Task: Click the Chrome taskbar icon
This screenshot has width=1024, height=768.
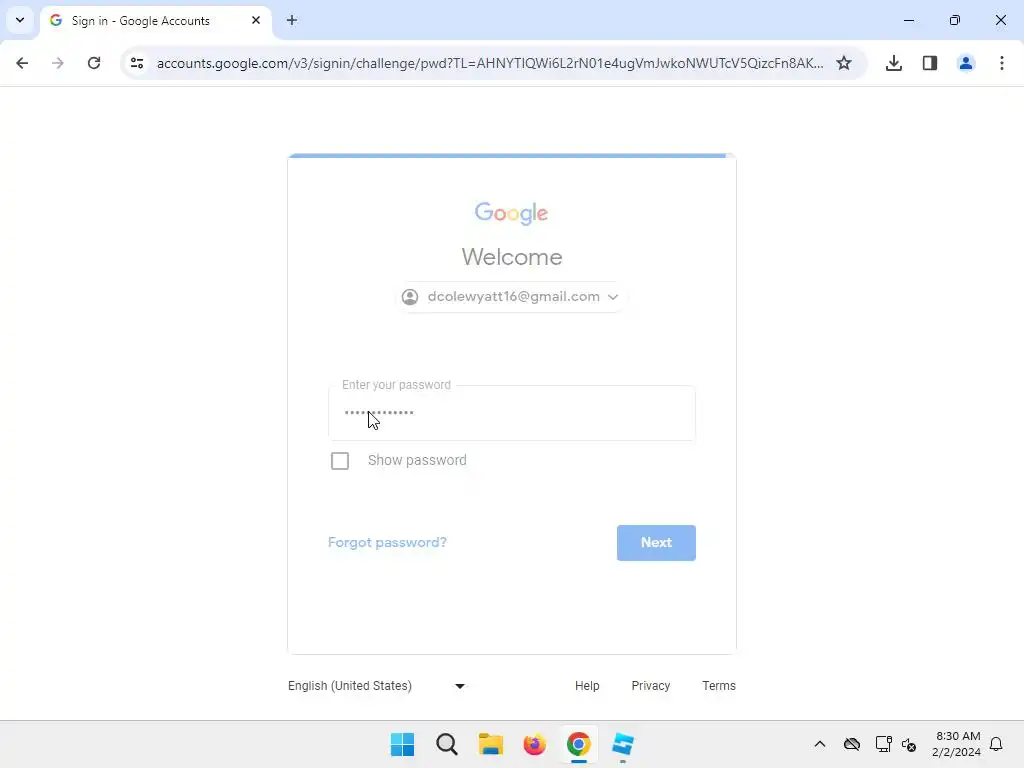Action: (x=579, y=744)
